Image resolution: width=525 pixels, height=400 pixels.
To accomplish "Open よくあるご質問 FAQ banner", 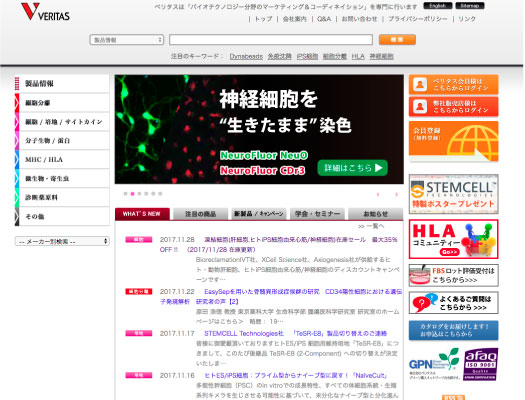I will pos(453,303).
